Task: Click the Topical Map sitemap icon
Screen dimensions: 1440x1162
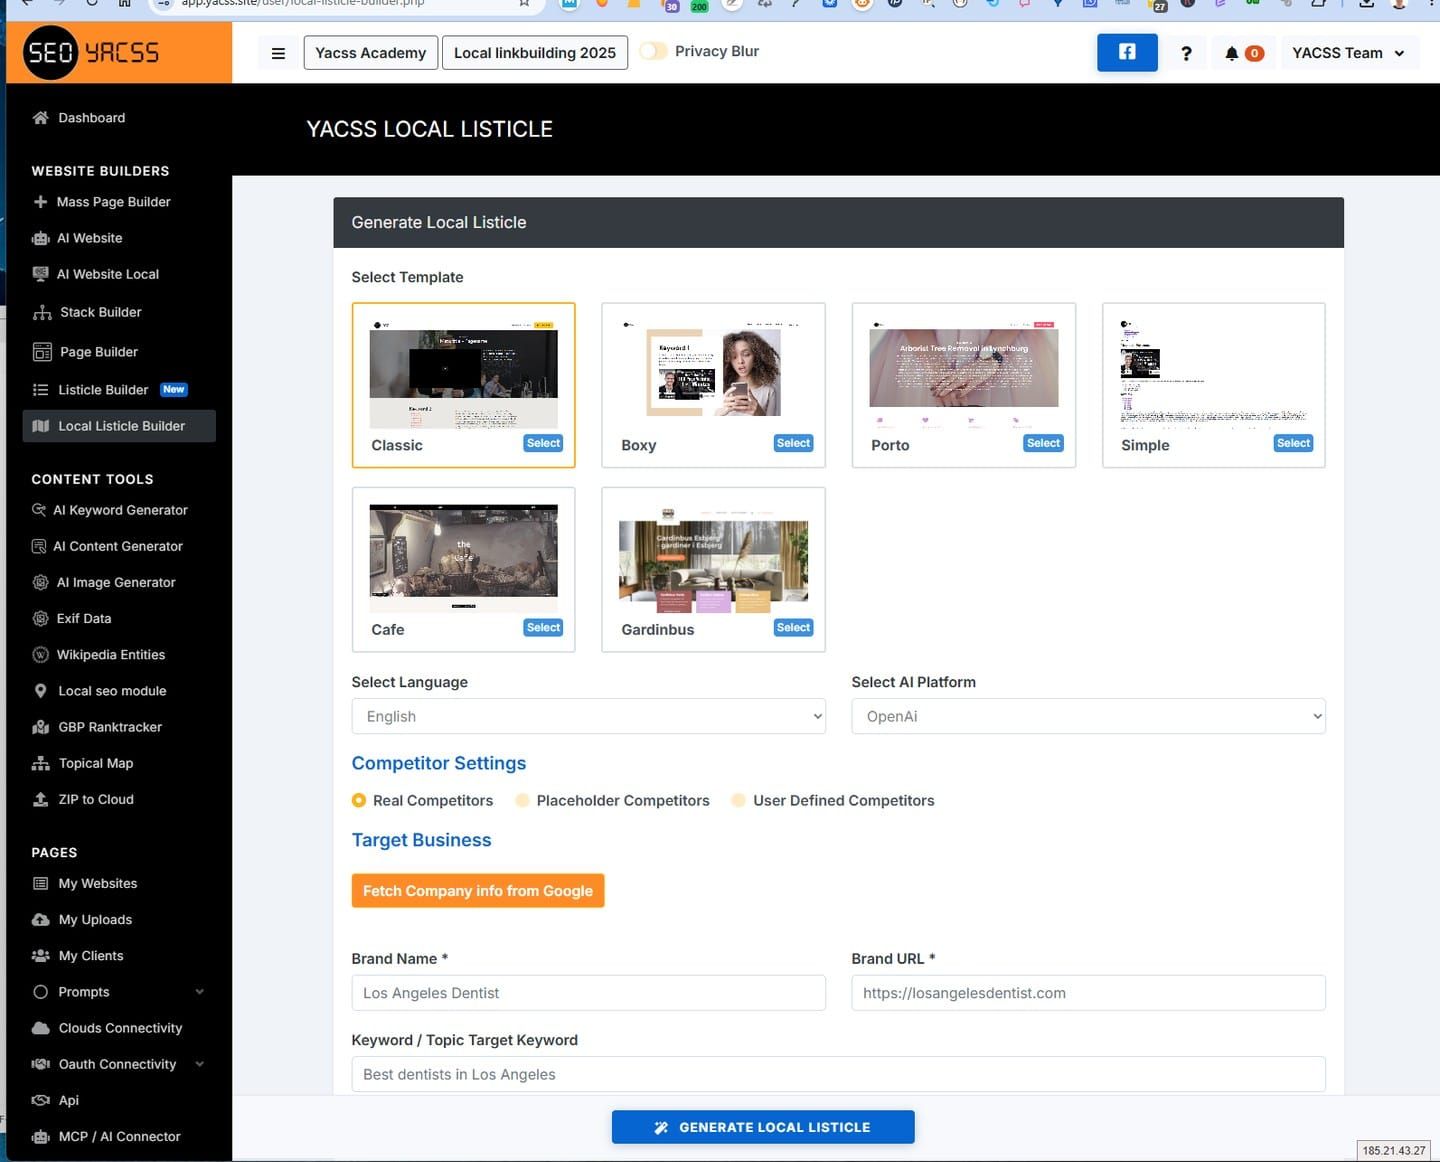Action: (x=40, y=763)
